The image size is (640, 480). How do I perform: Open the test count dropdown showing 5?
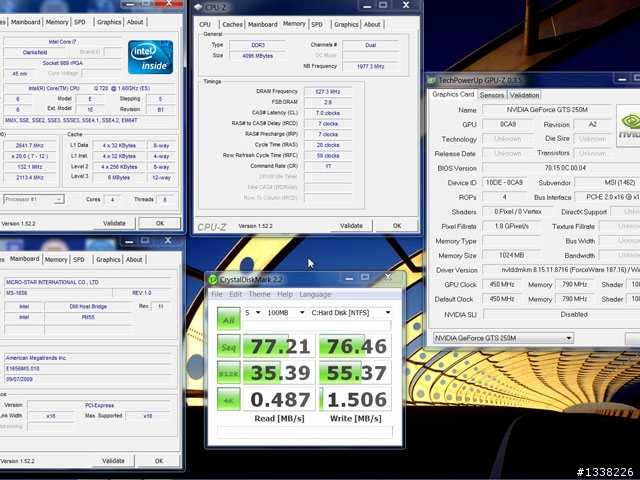click(252, 313)
